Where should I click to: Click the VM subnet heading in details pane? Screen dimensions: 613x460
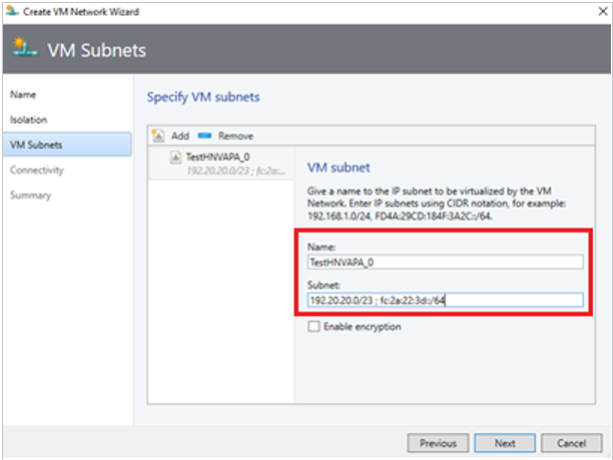339,168
